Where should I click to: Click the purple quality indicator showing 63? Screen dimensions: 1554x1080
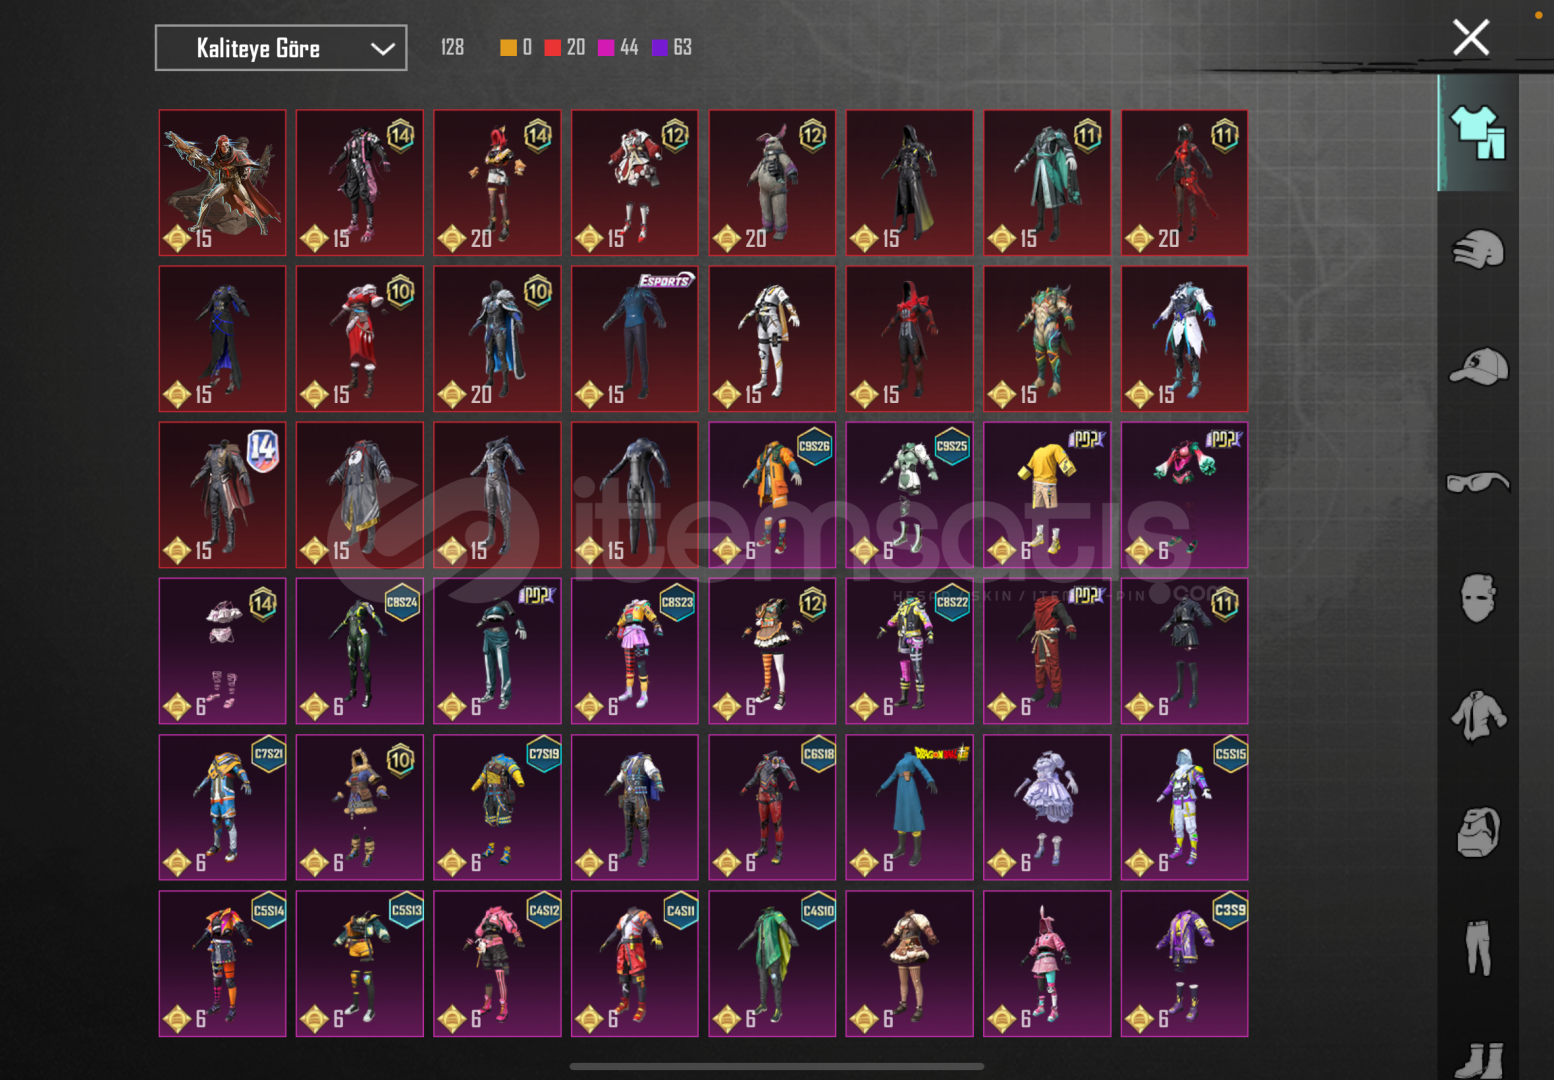tap(672, 47)
